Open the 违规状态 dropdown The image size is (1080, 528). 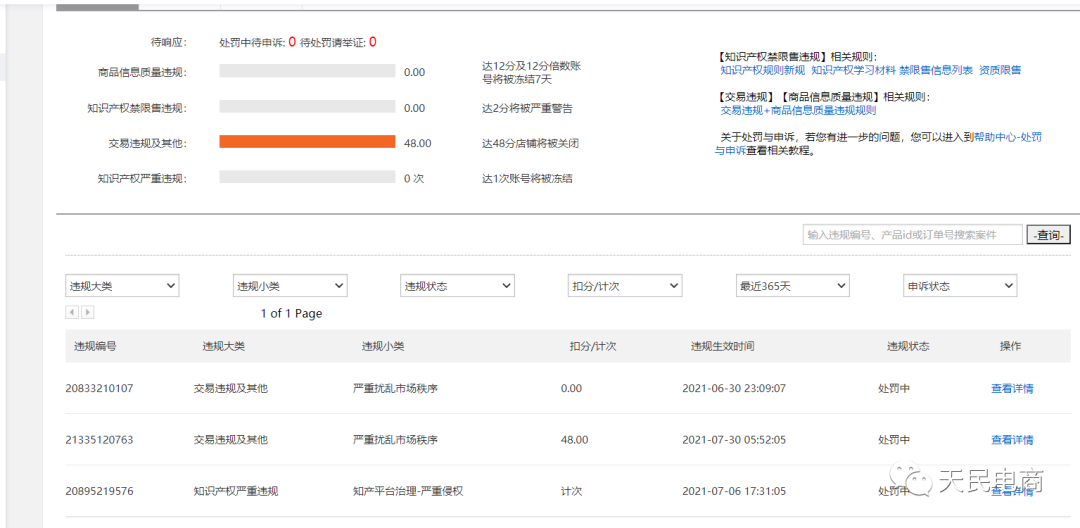coord(457,286)
